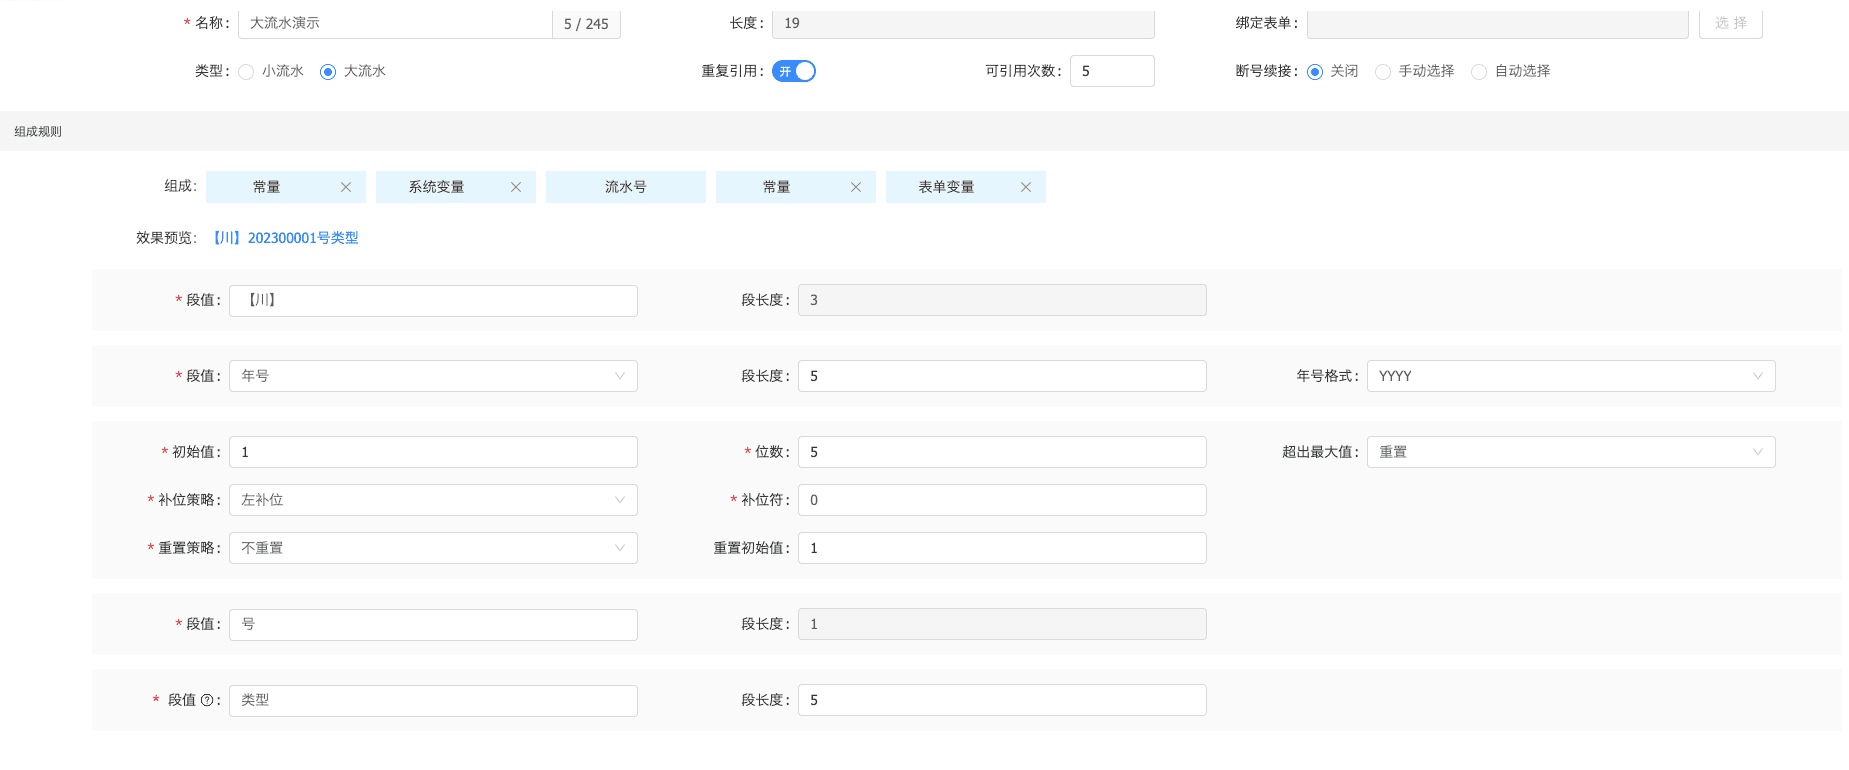Click the 段值 field containing 号
The image size is (1849, 770).
(433, 624)
